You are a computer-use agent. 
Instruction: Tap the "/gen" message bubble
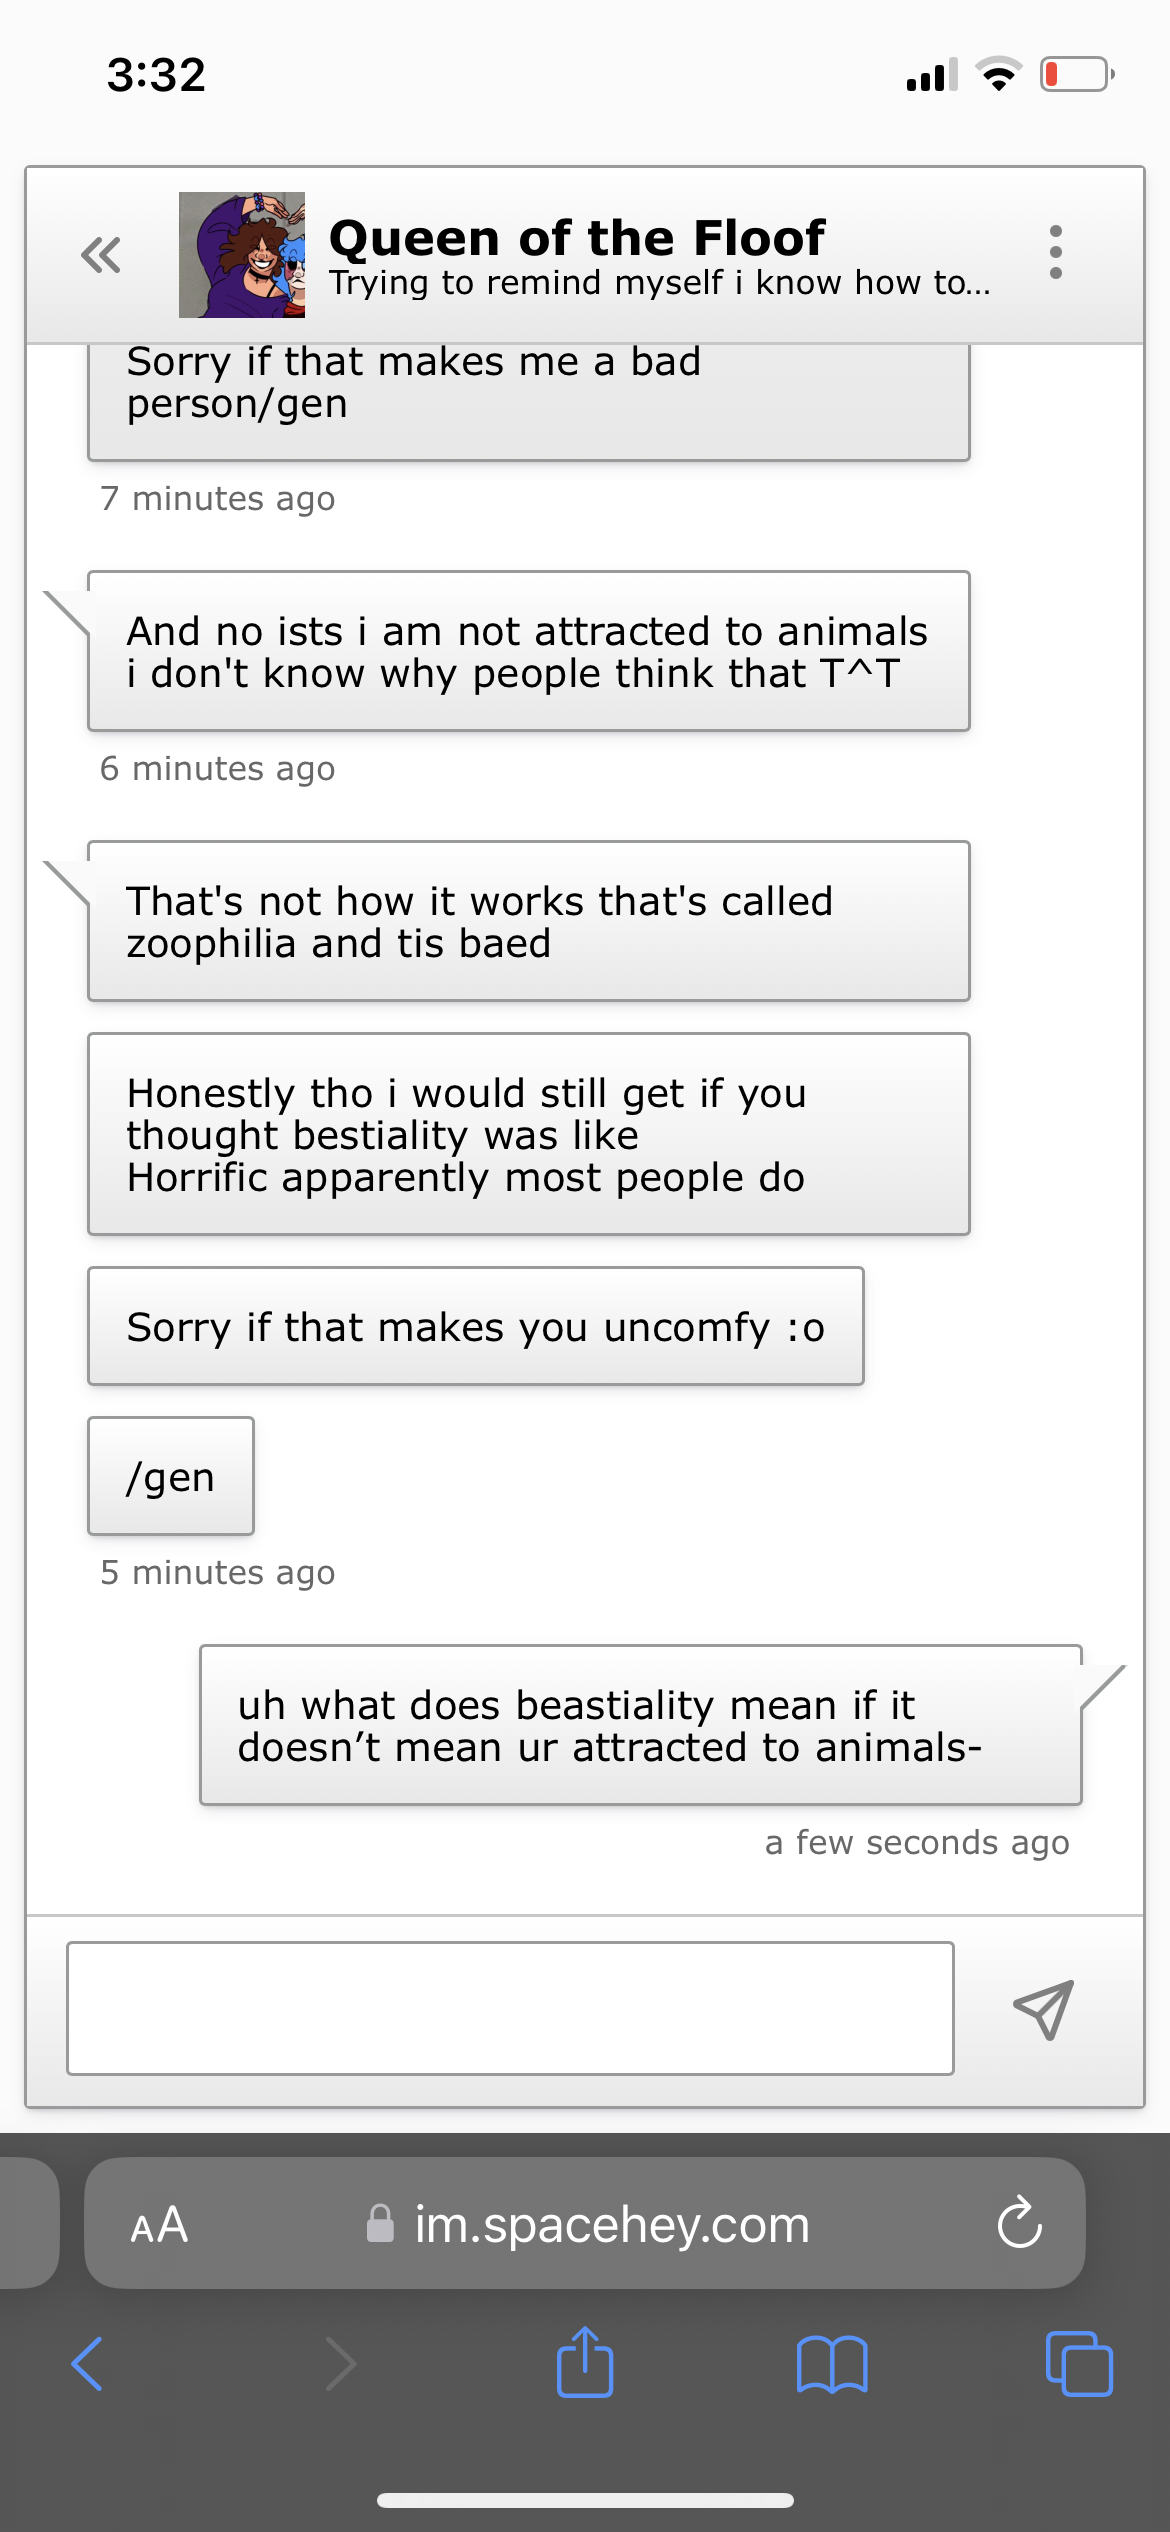tap(171, 1476)
